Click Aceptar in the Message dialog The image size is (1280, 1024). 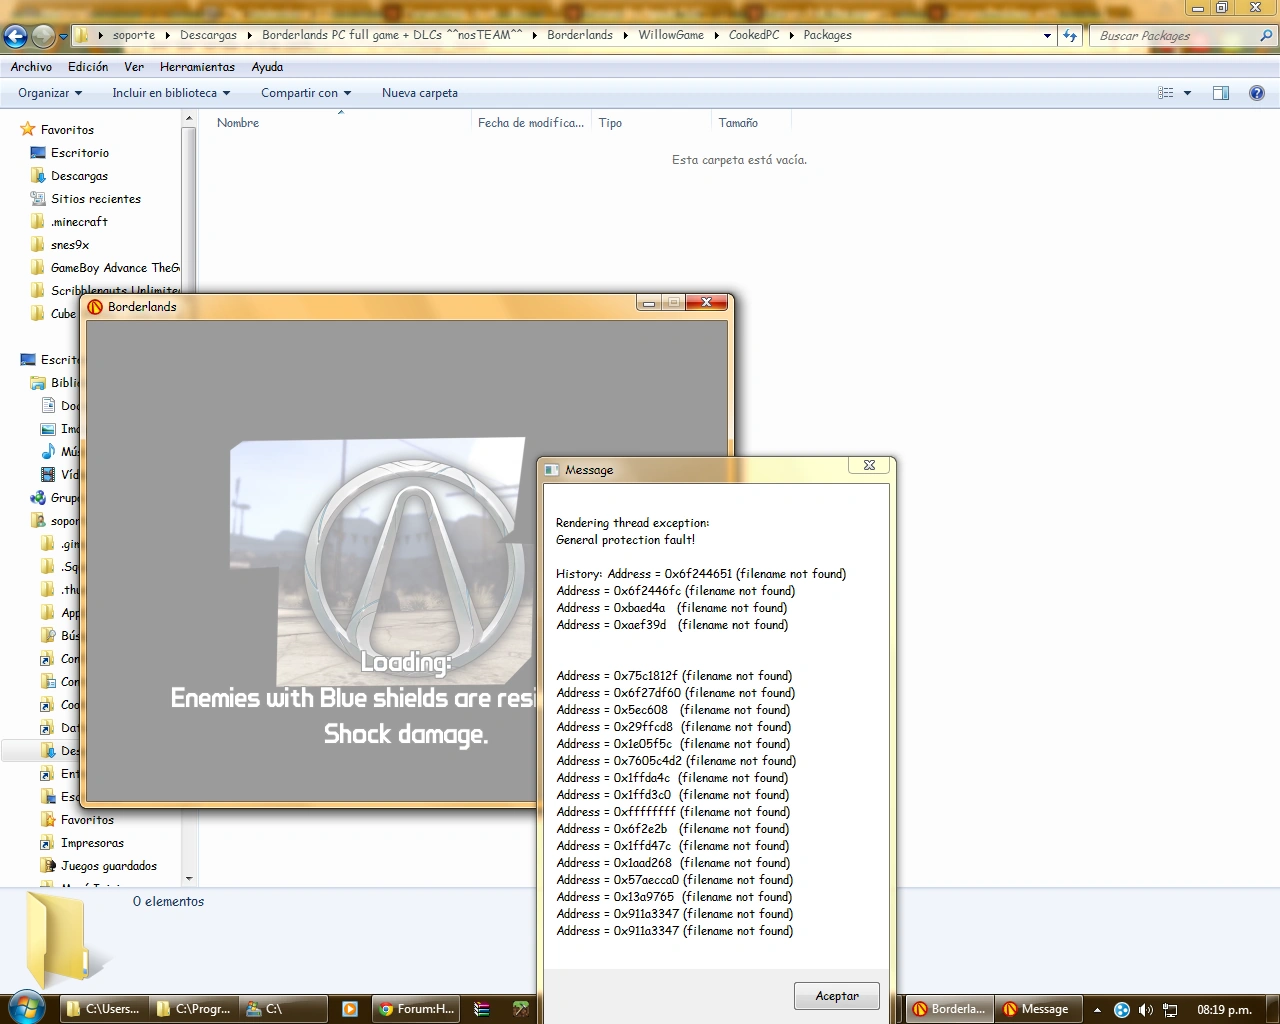[x=837, y=996]
